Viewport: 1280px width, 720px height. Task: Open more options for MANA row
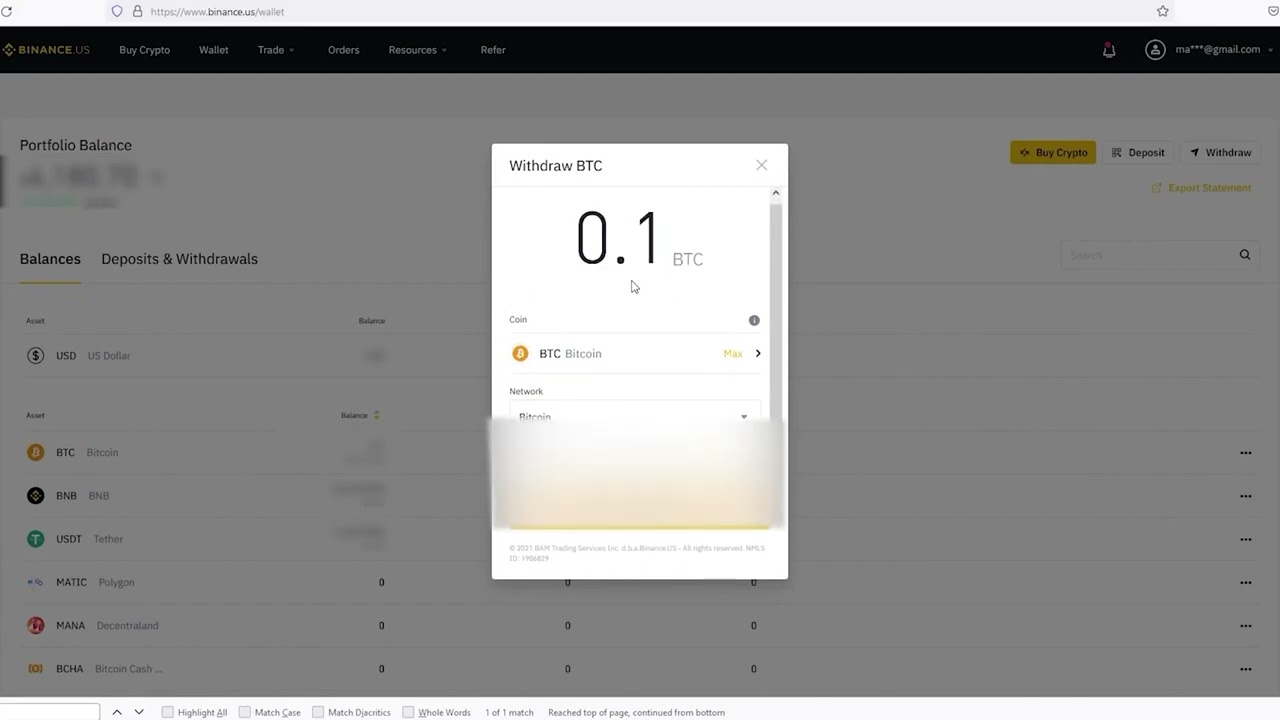pyautogui.click(x=1245, y=626)
